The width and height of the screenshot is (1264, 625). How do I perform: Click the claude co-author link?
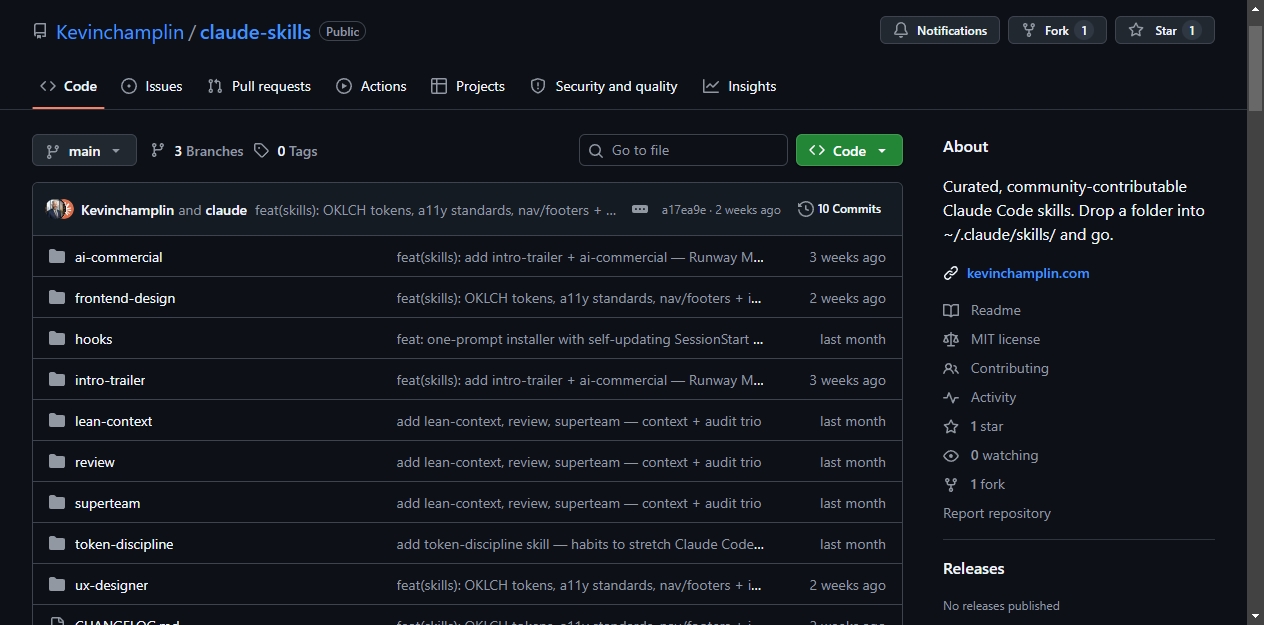tap(226, 210)
